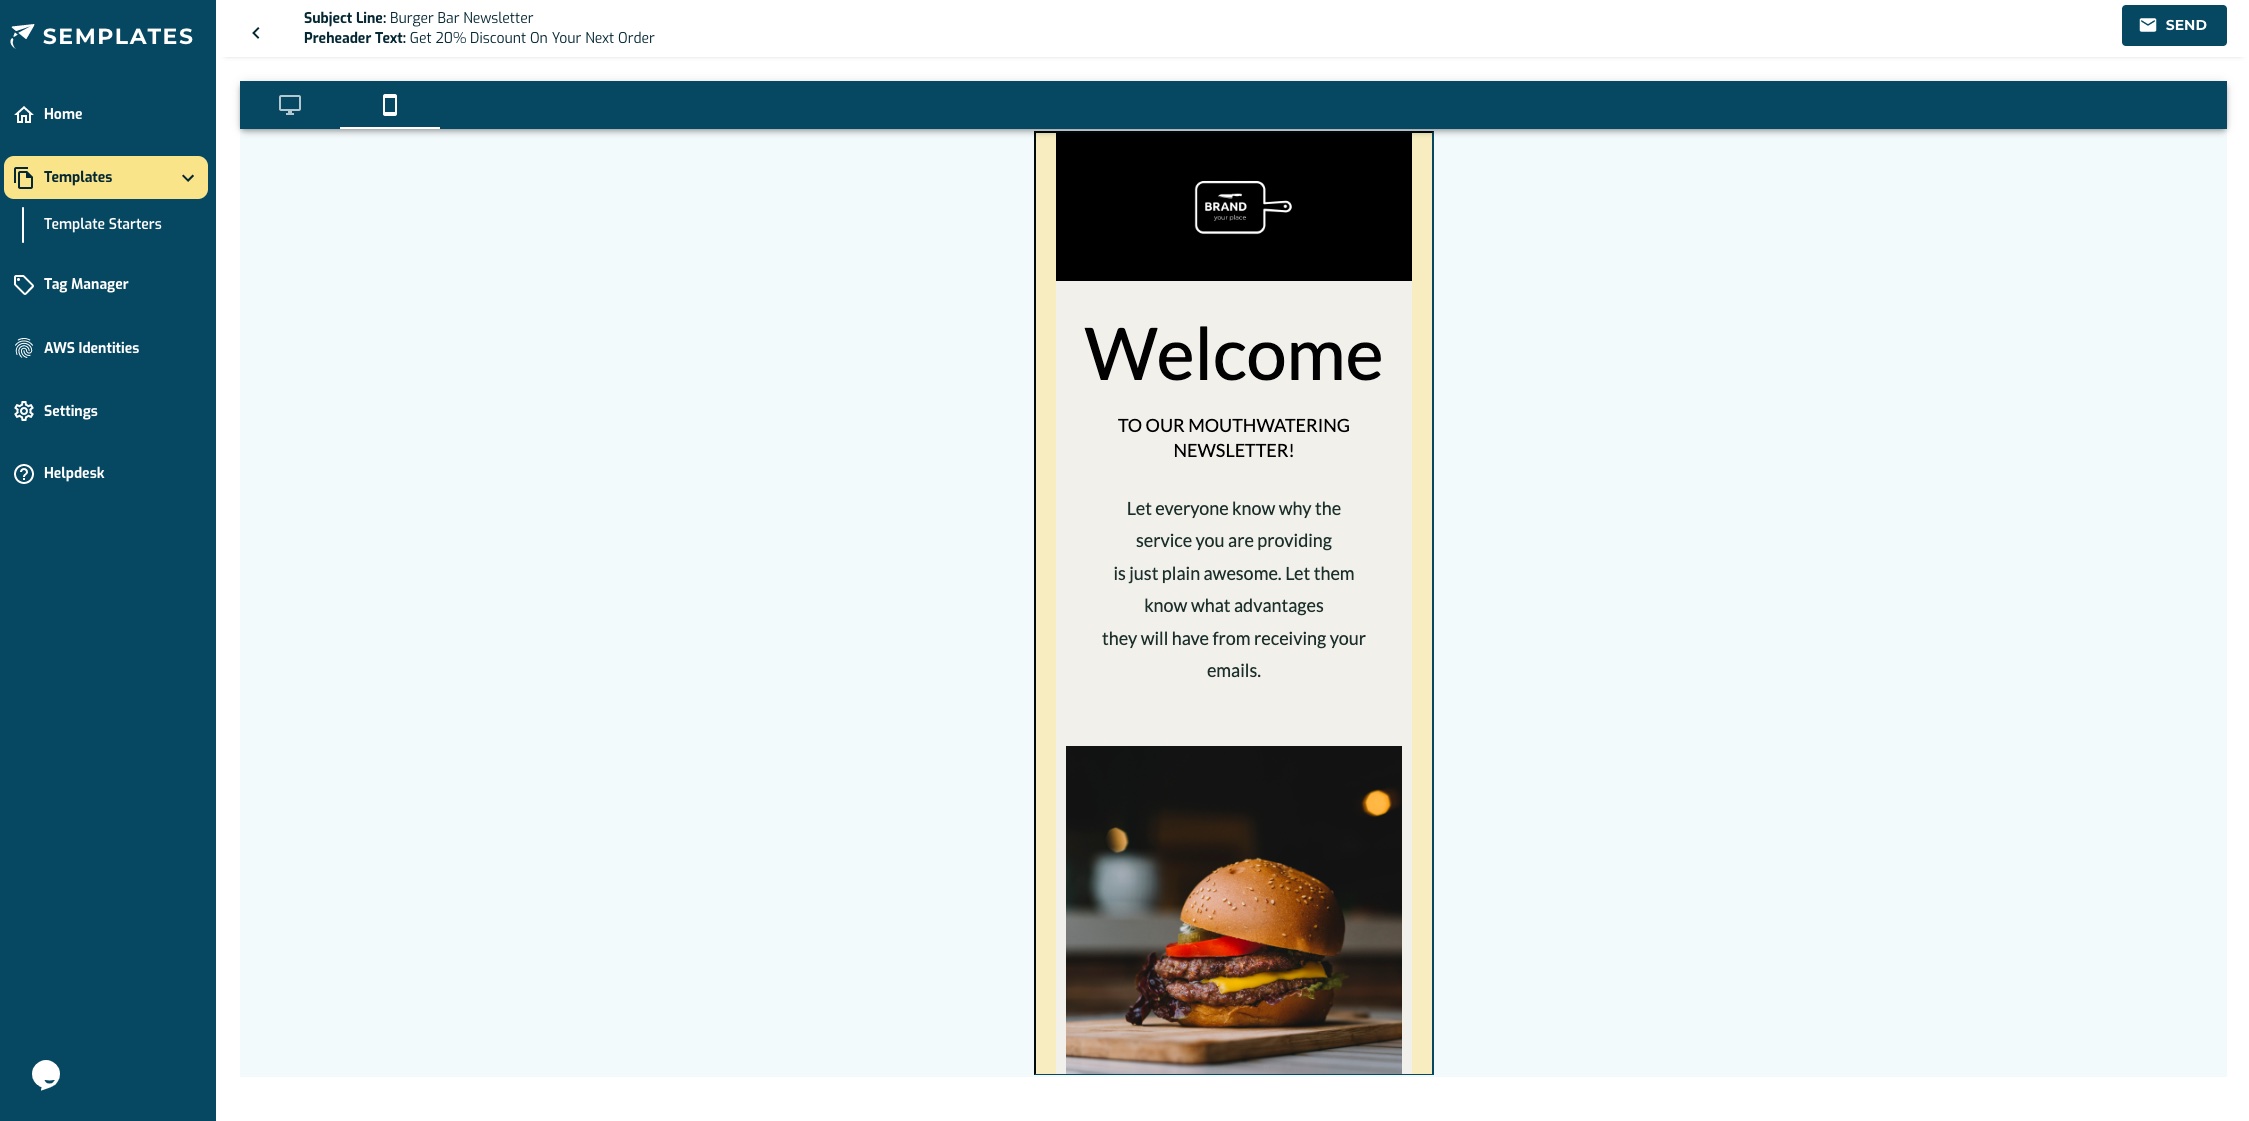
Task: Collapse the Templates menu chevron
Action: point(188,178)
